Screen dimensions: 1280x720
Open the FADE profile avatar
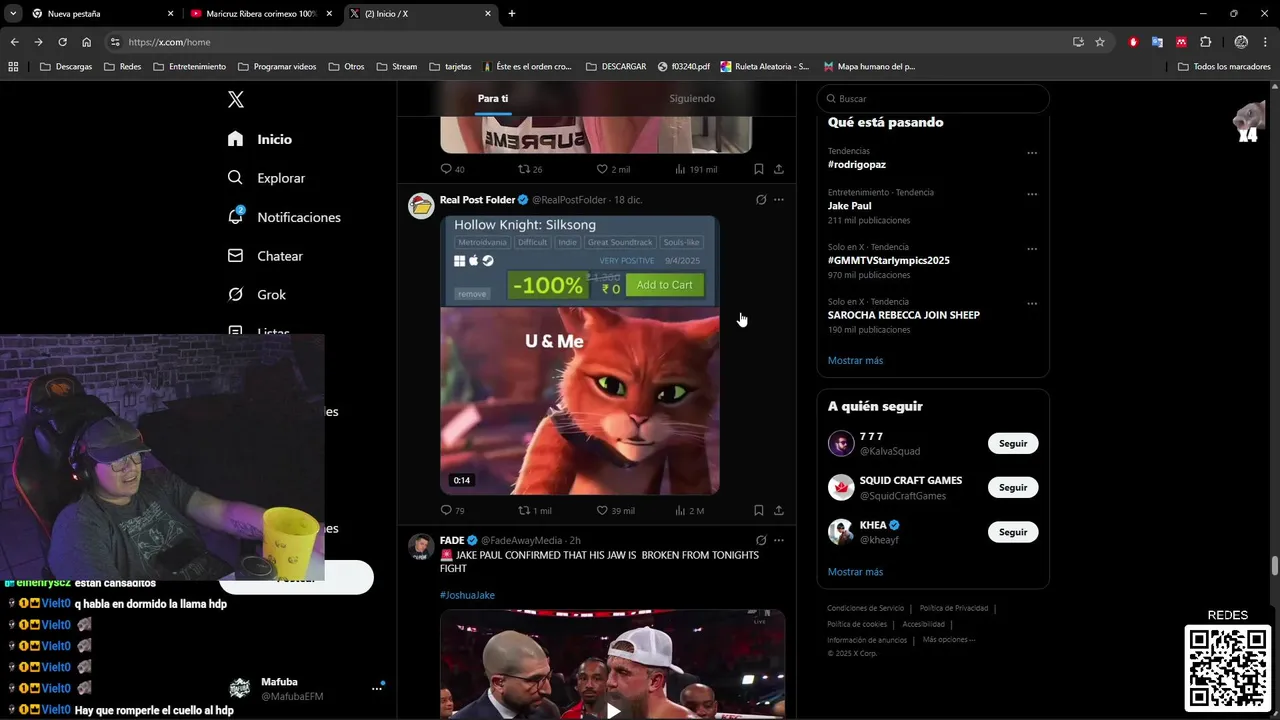(421, 546)
